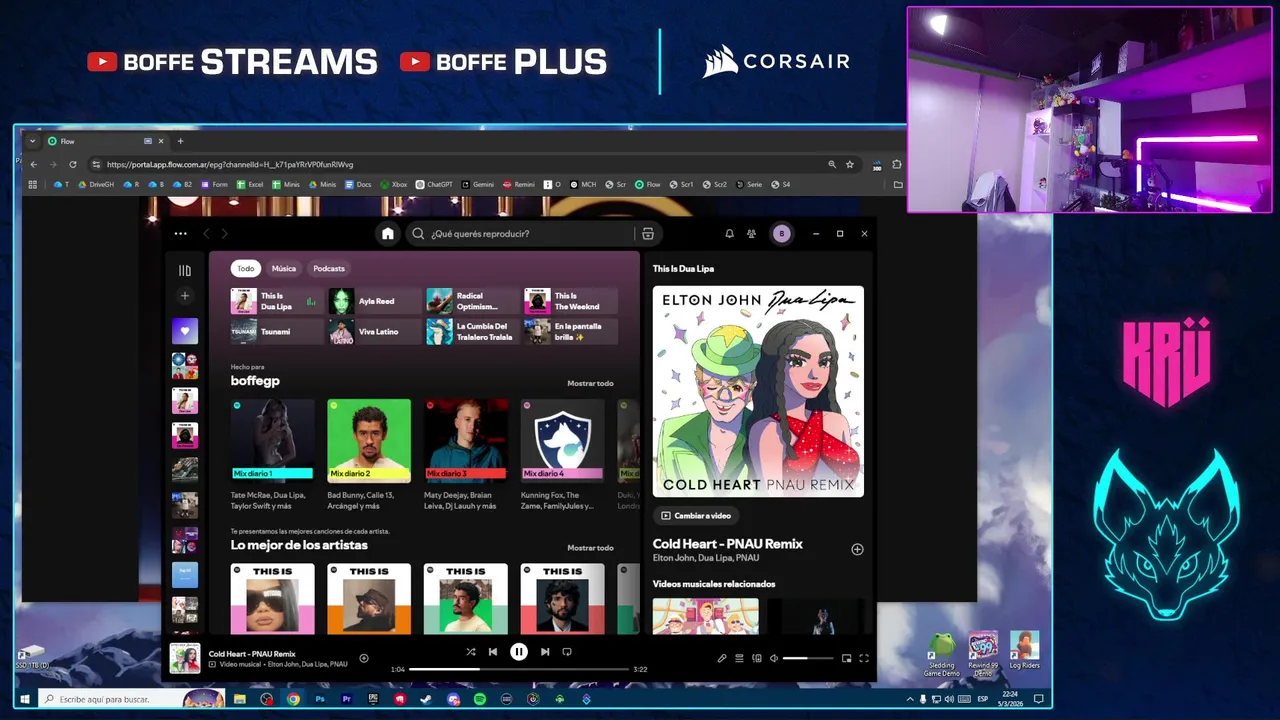Open En la pantalla brilla tile
Viewport: 1280px width, 720px height.
[571, 331]
